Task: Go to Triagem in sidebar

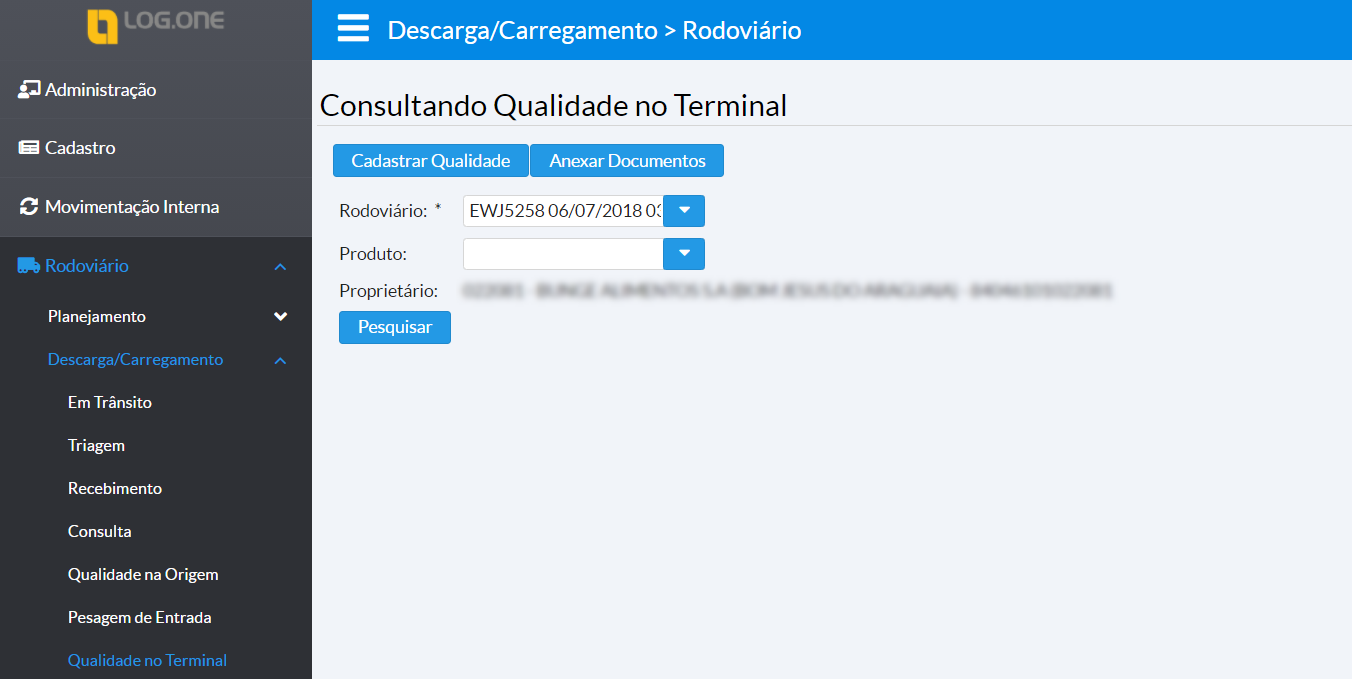Action: (96, 445)
